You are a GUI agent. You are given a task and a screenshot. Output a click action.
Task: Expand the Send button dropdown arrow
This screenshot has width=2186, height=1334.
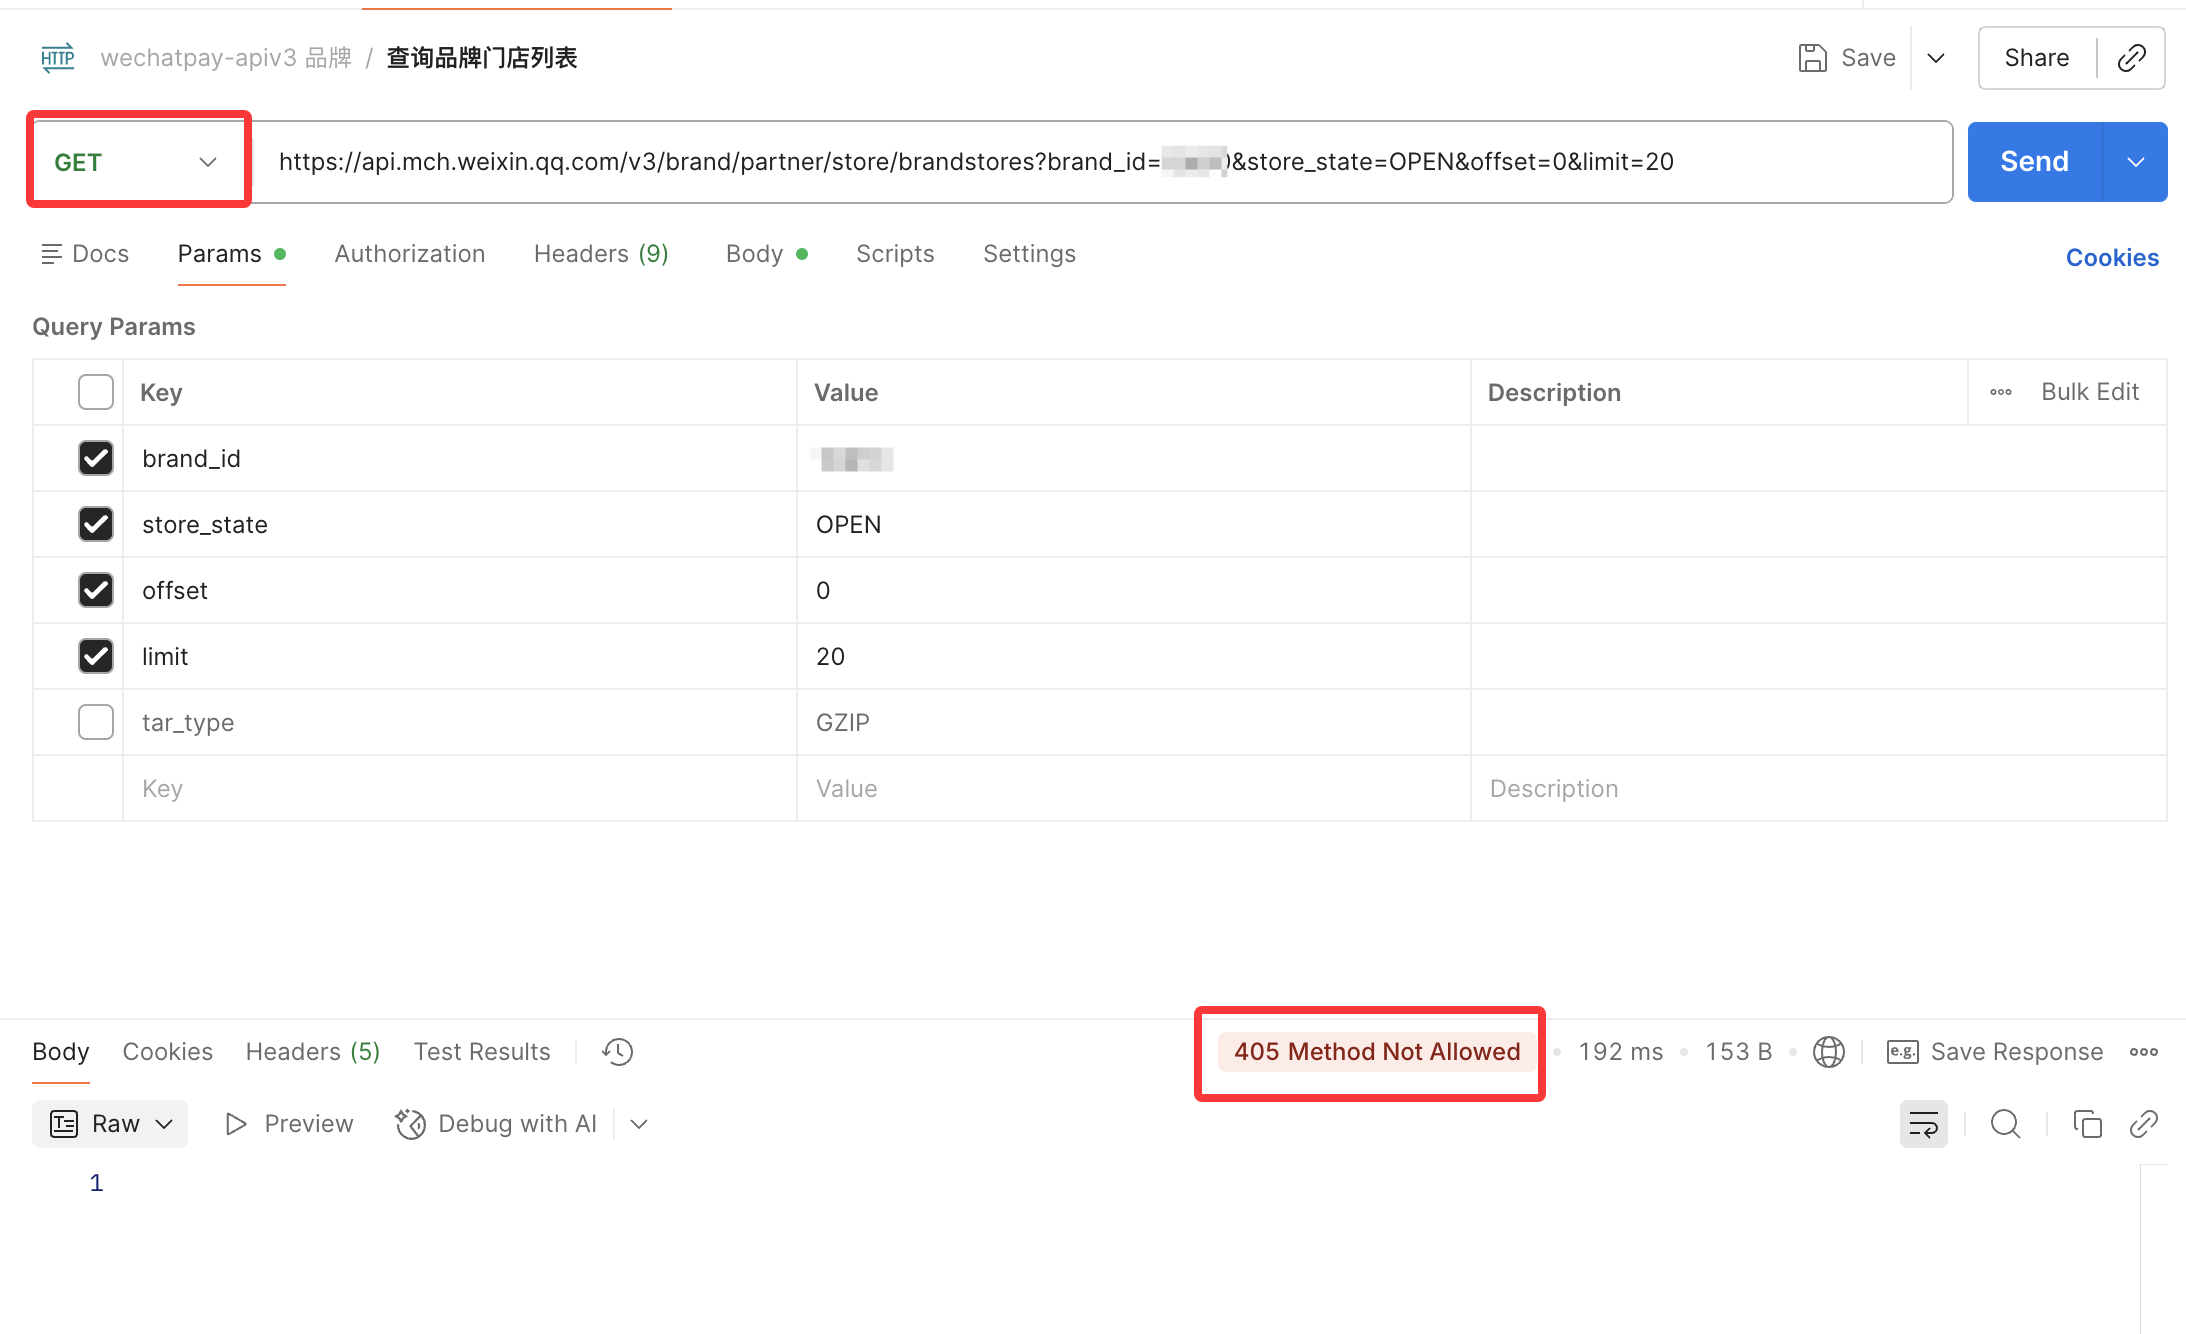tap(2136, 162)
